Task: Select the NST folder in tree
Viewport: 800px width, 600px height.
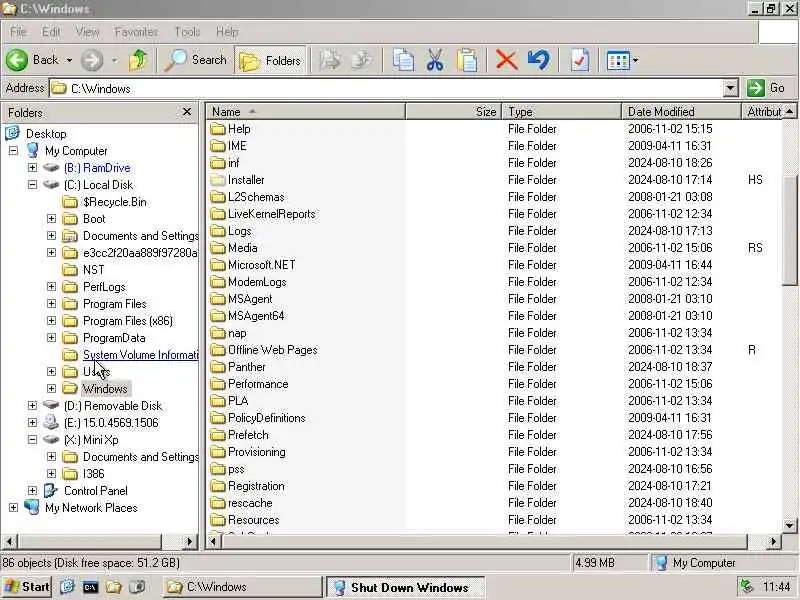Action: (93, 270)
